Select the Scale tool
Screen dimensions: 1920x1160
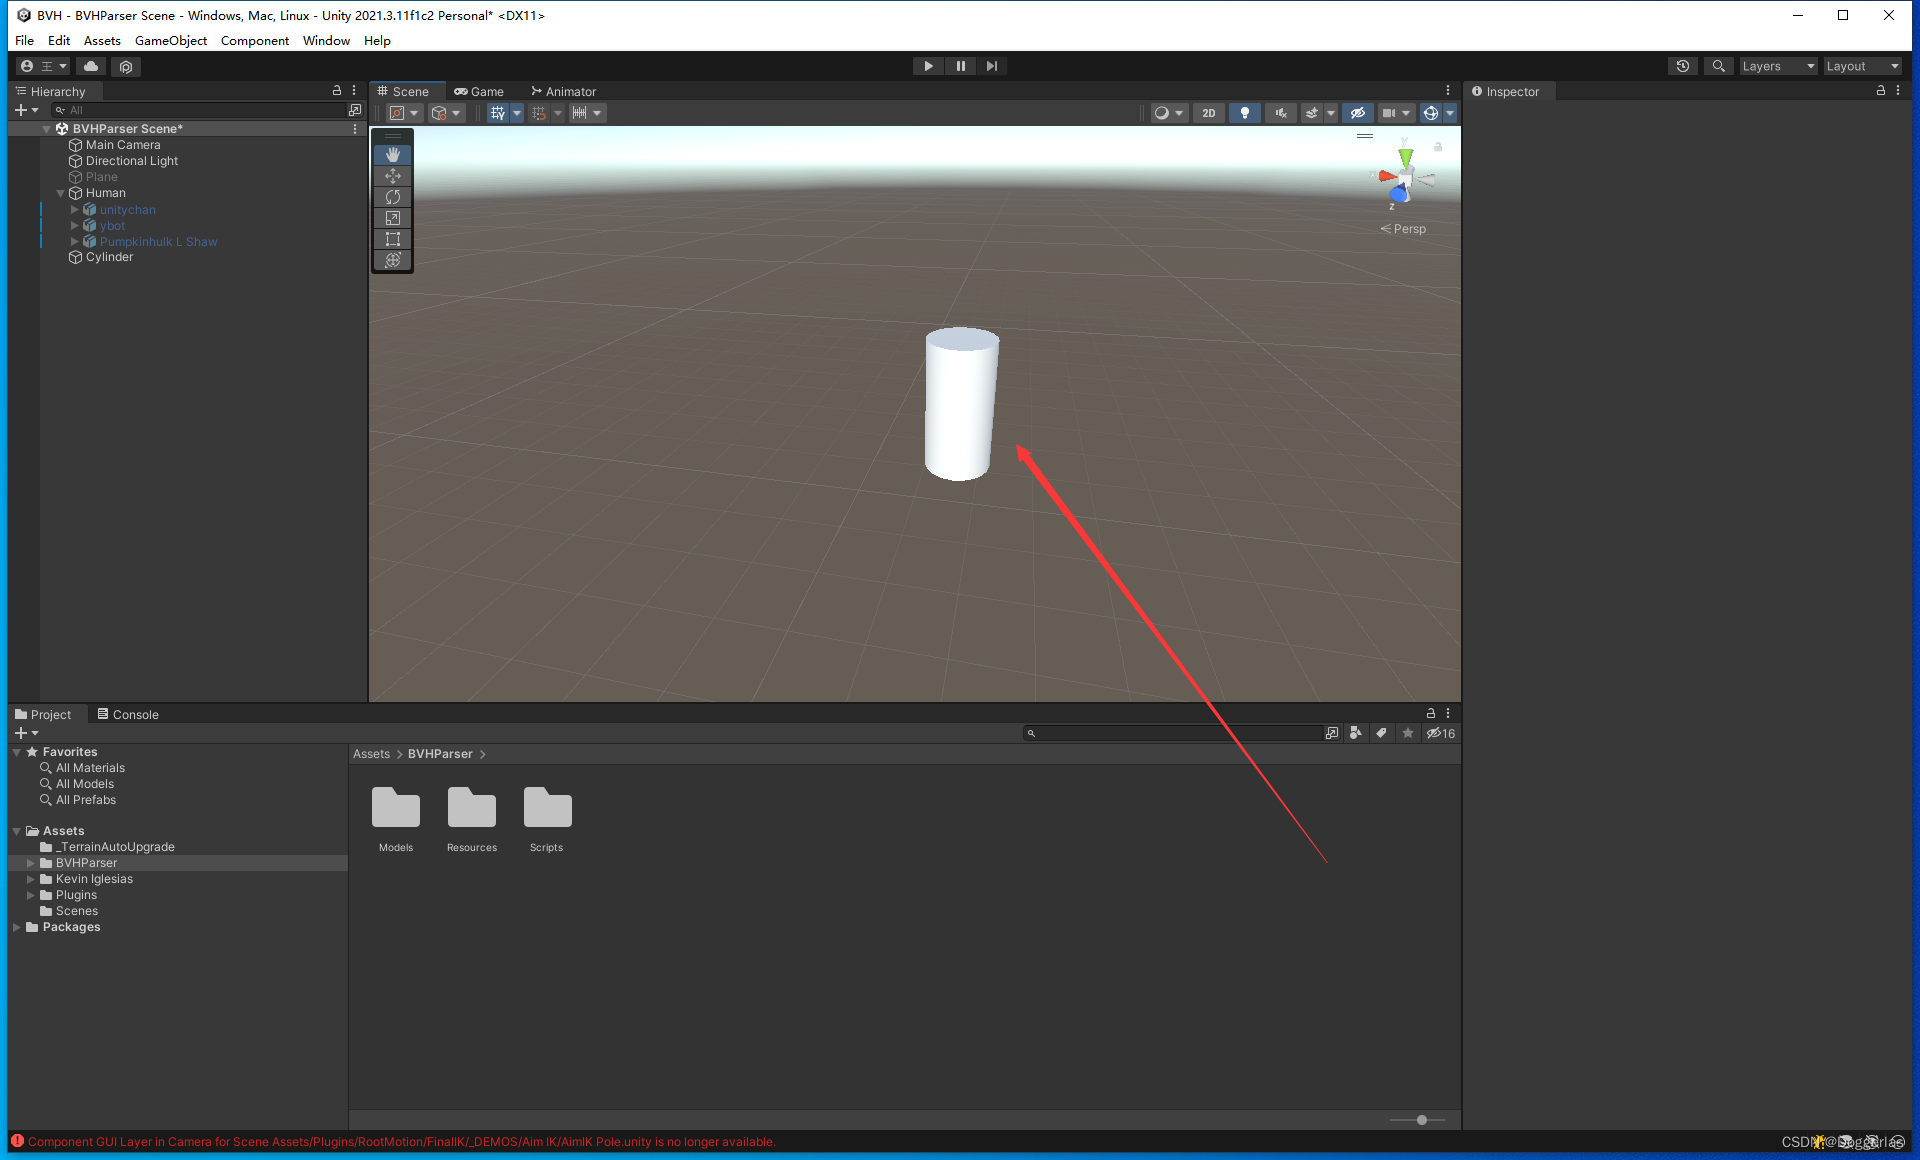(393, 218)
